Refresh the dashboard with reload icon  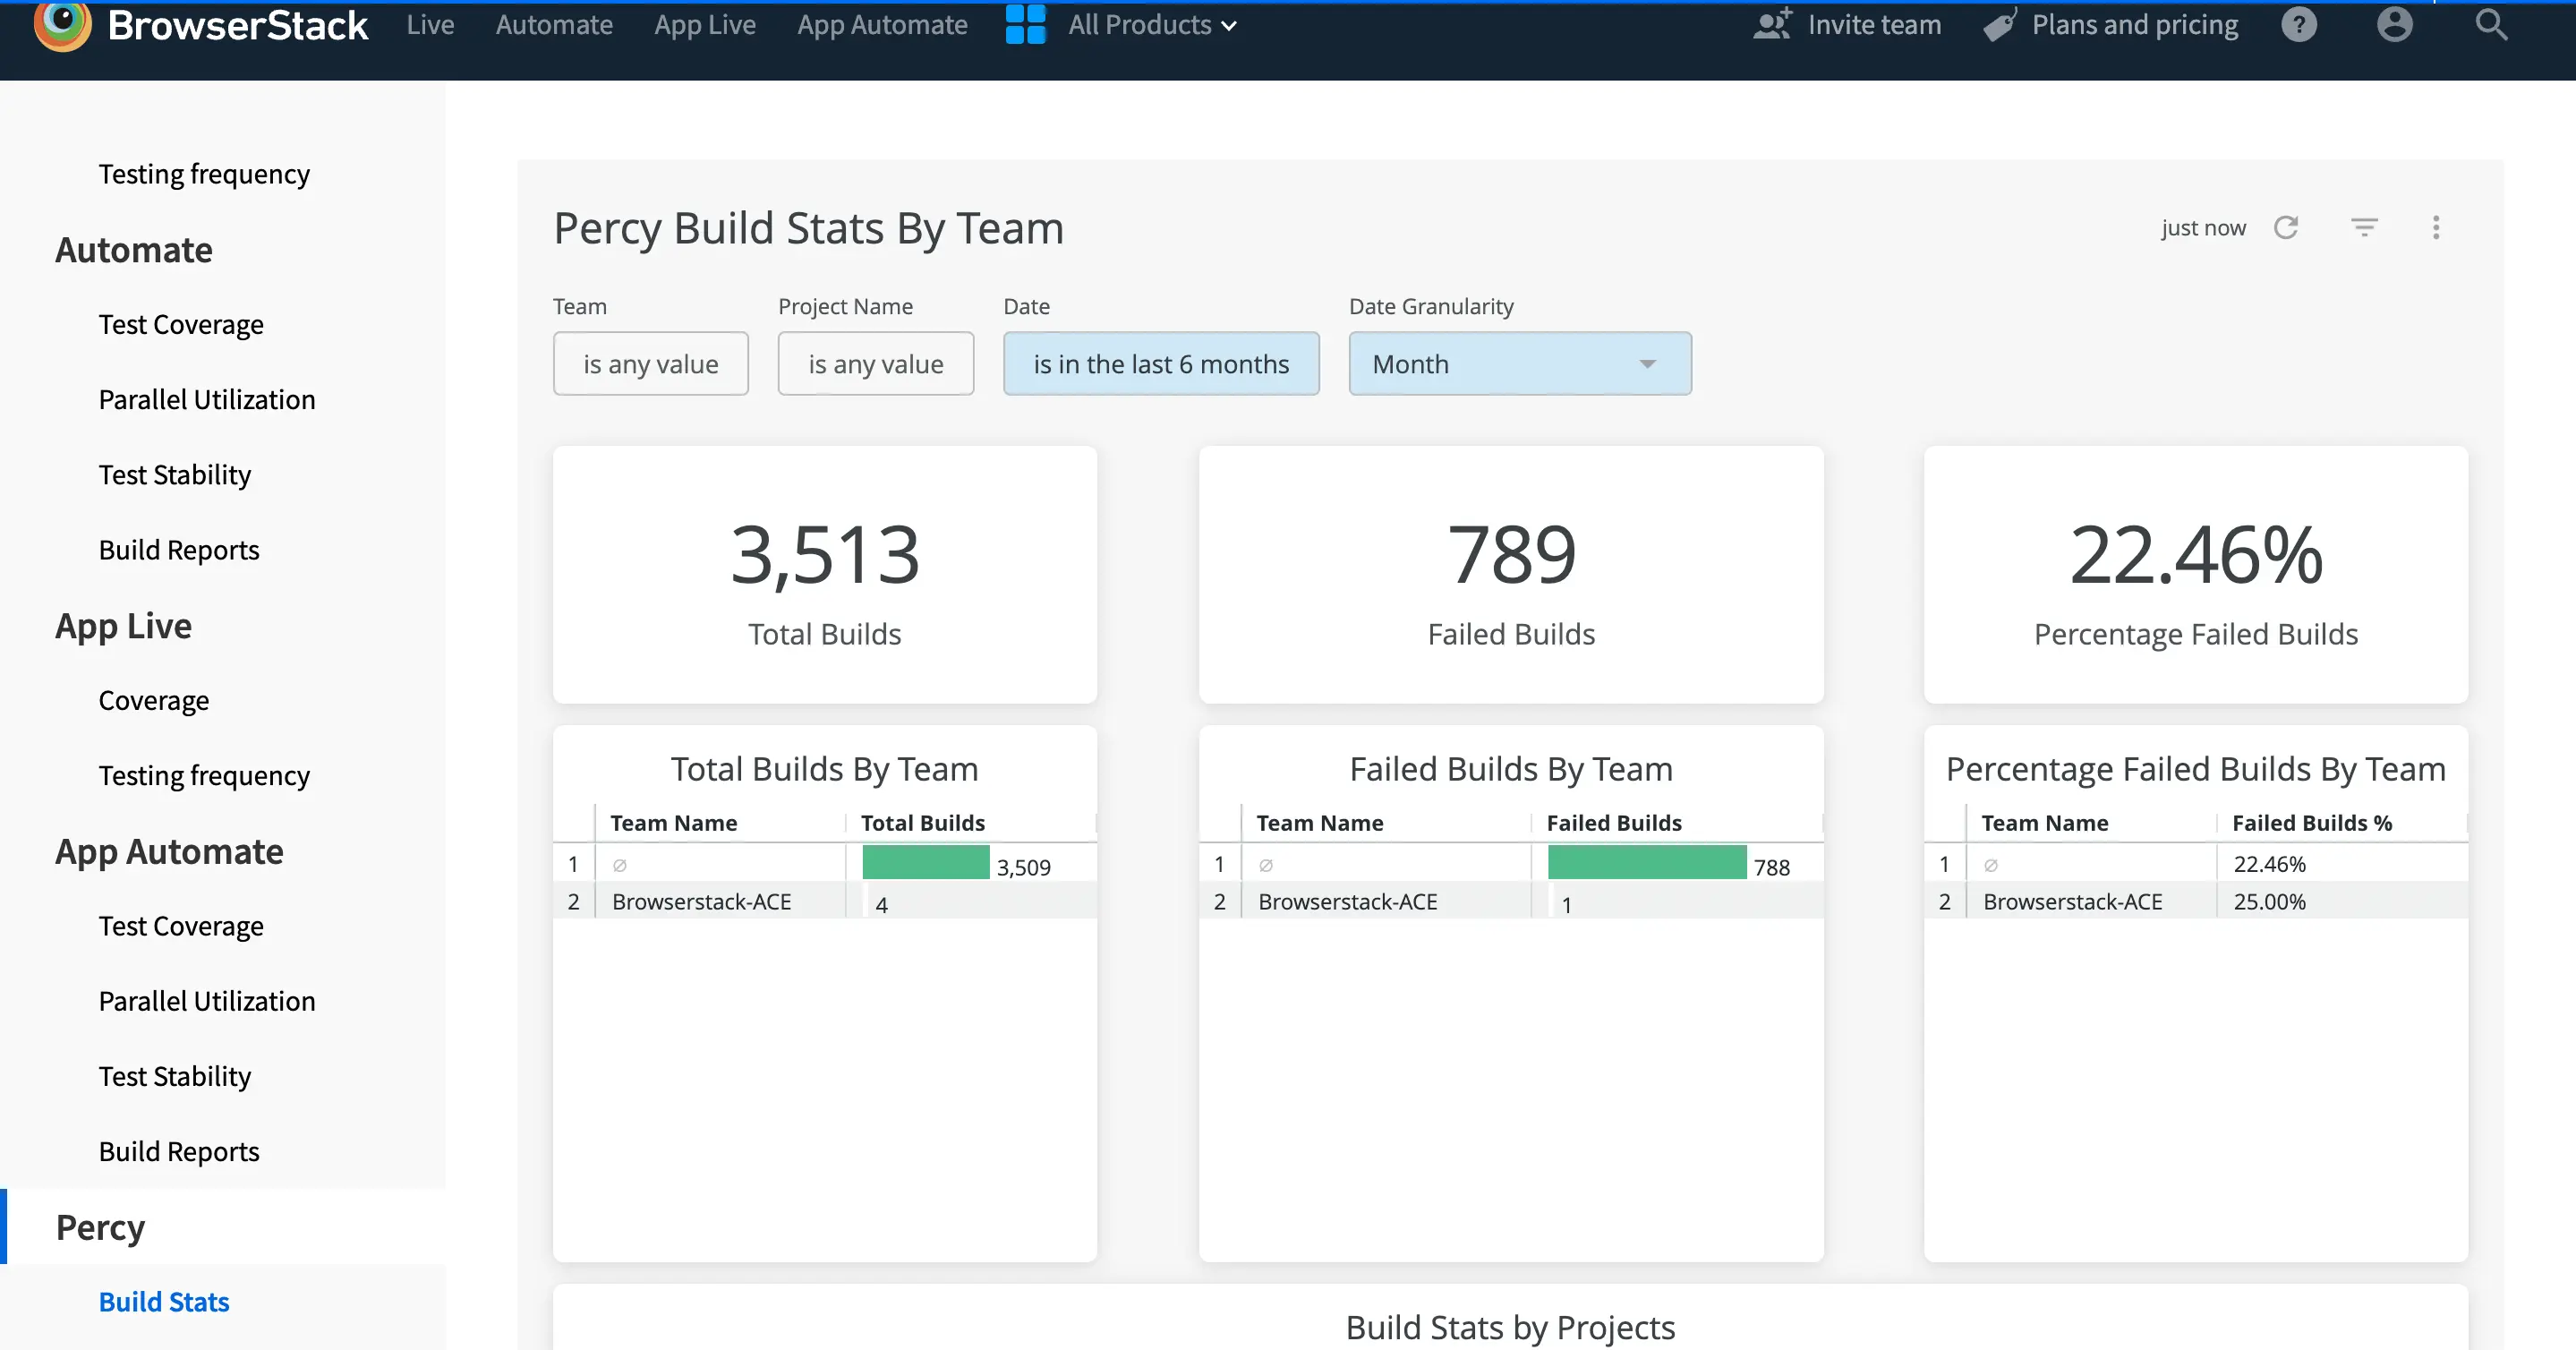tap(2286, 228)
